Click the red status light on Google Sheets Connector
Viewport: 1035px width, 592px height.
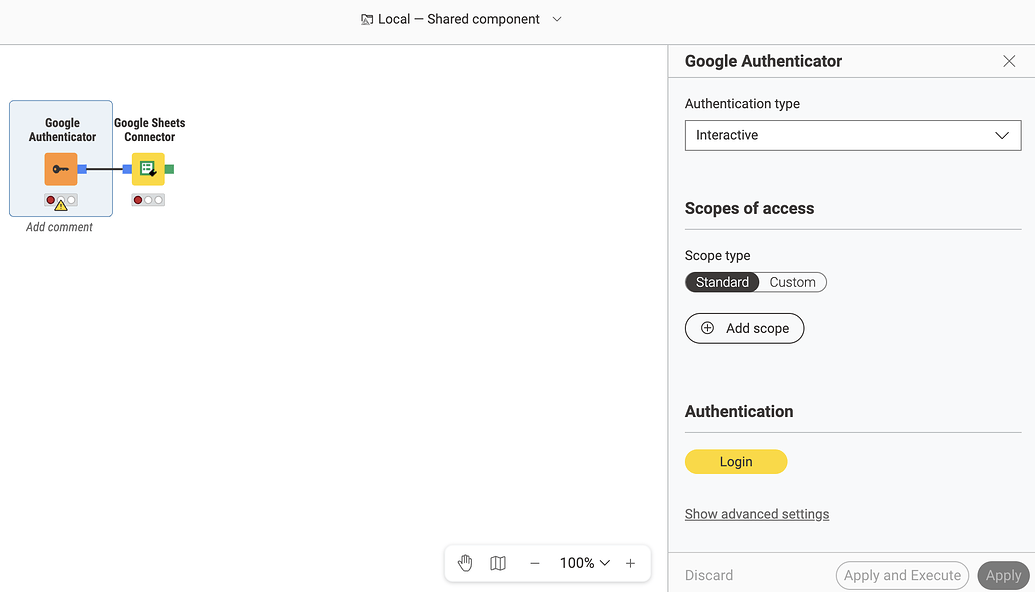[x=137, y=199]
